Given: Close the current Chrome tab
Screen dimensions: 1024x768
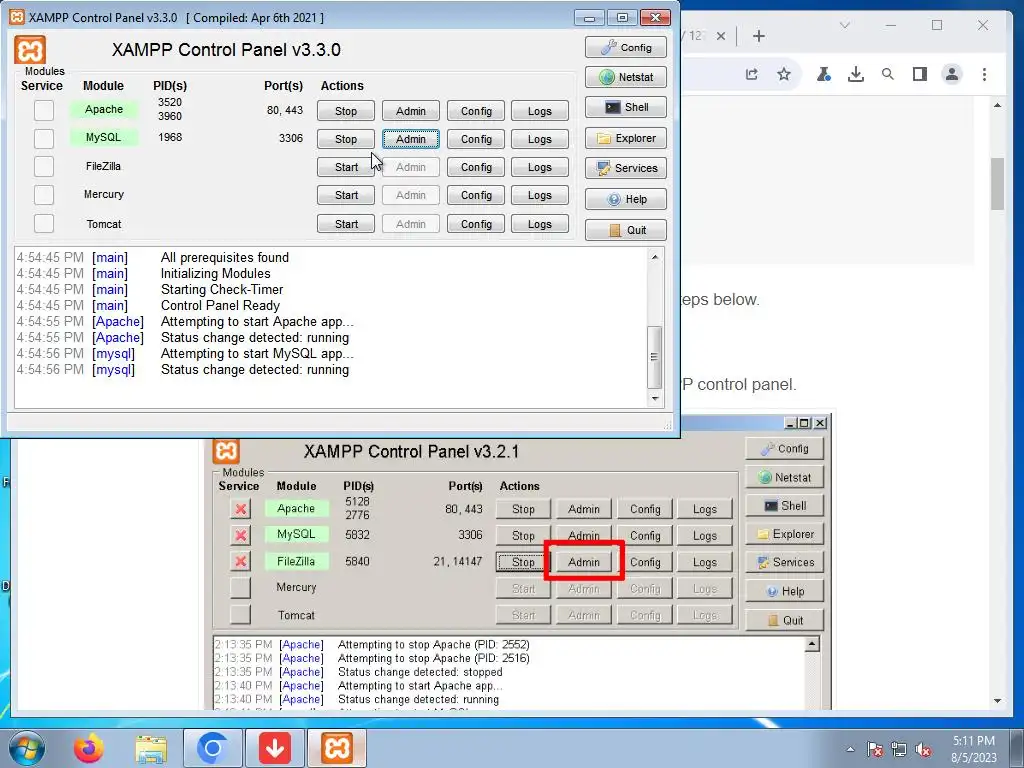Looking at the screenshot, I should click(721, 36).
